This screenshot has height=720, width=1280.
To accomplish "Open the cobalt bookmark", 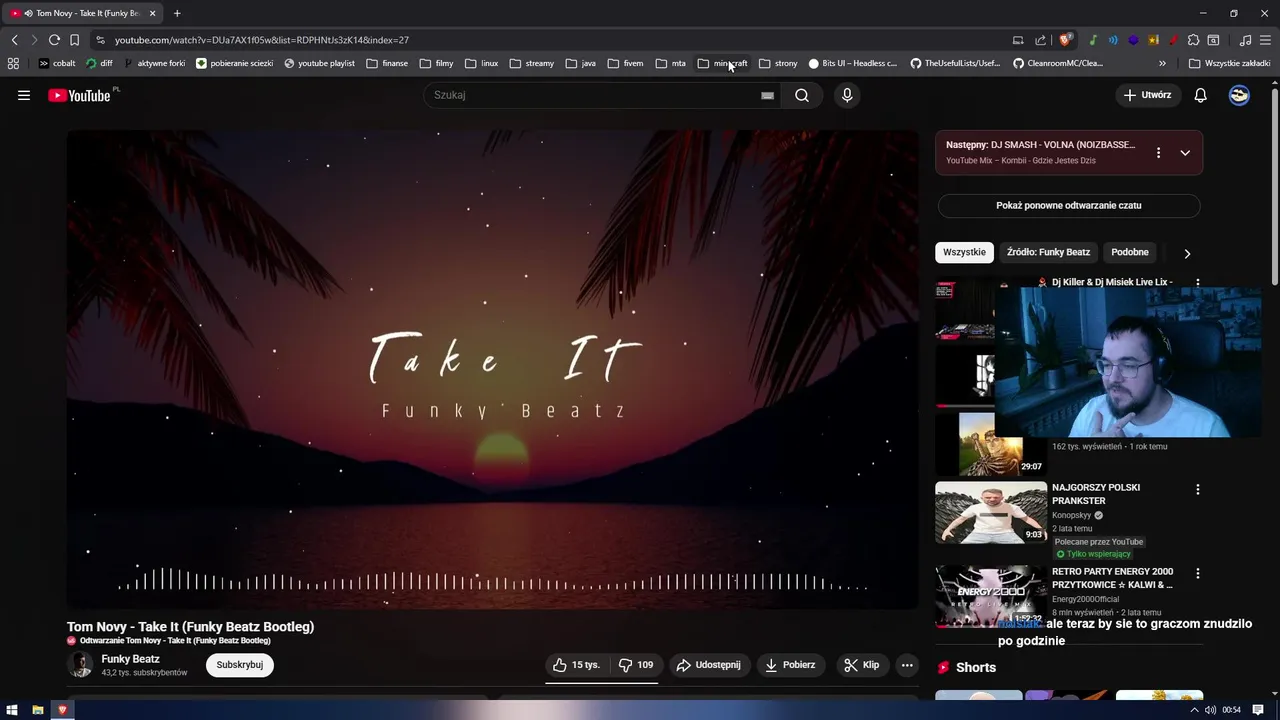I will click(56, 63).
